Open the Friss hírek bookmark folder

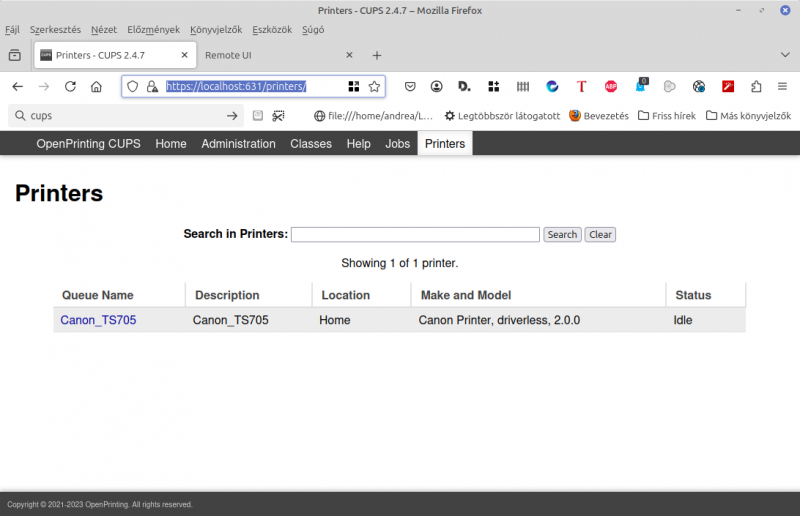[667, 116]
